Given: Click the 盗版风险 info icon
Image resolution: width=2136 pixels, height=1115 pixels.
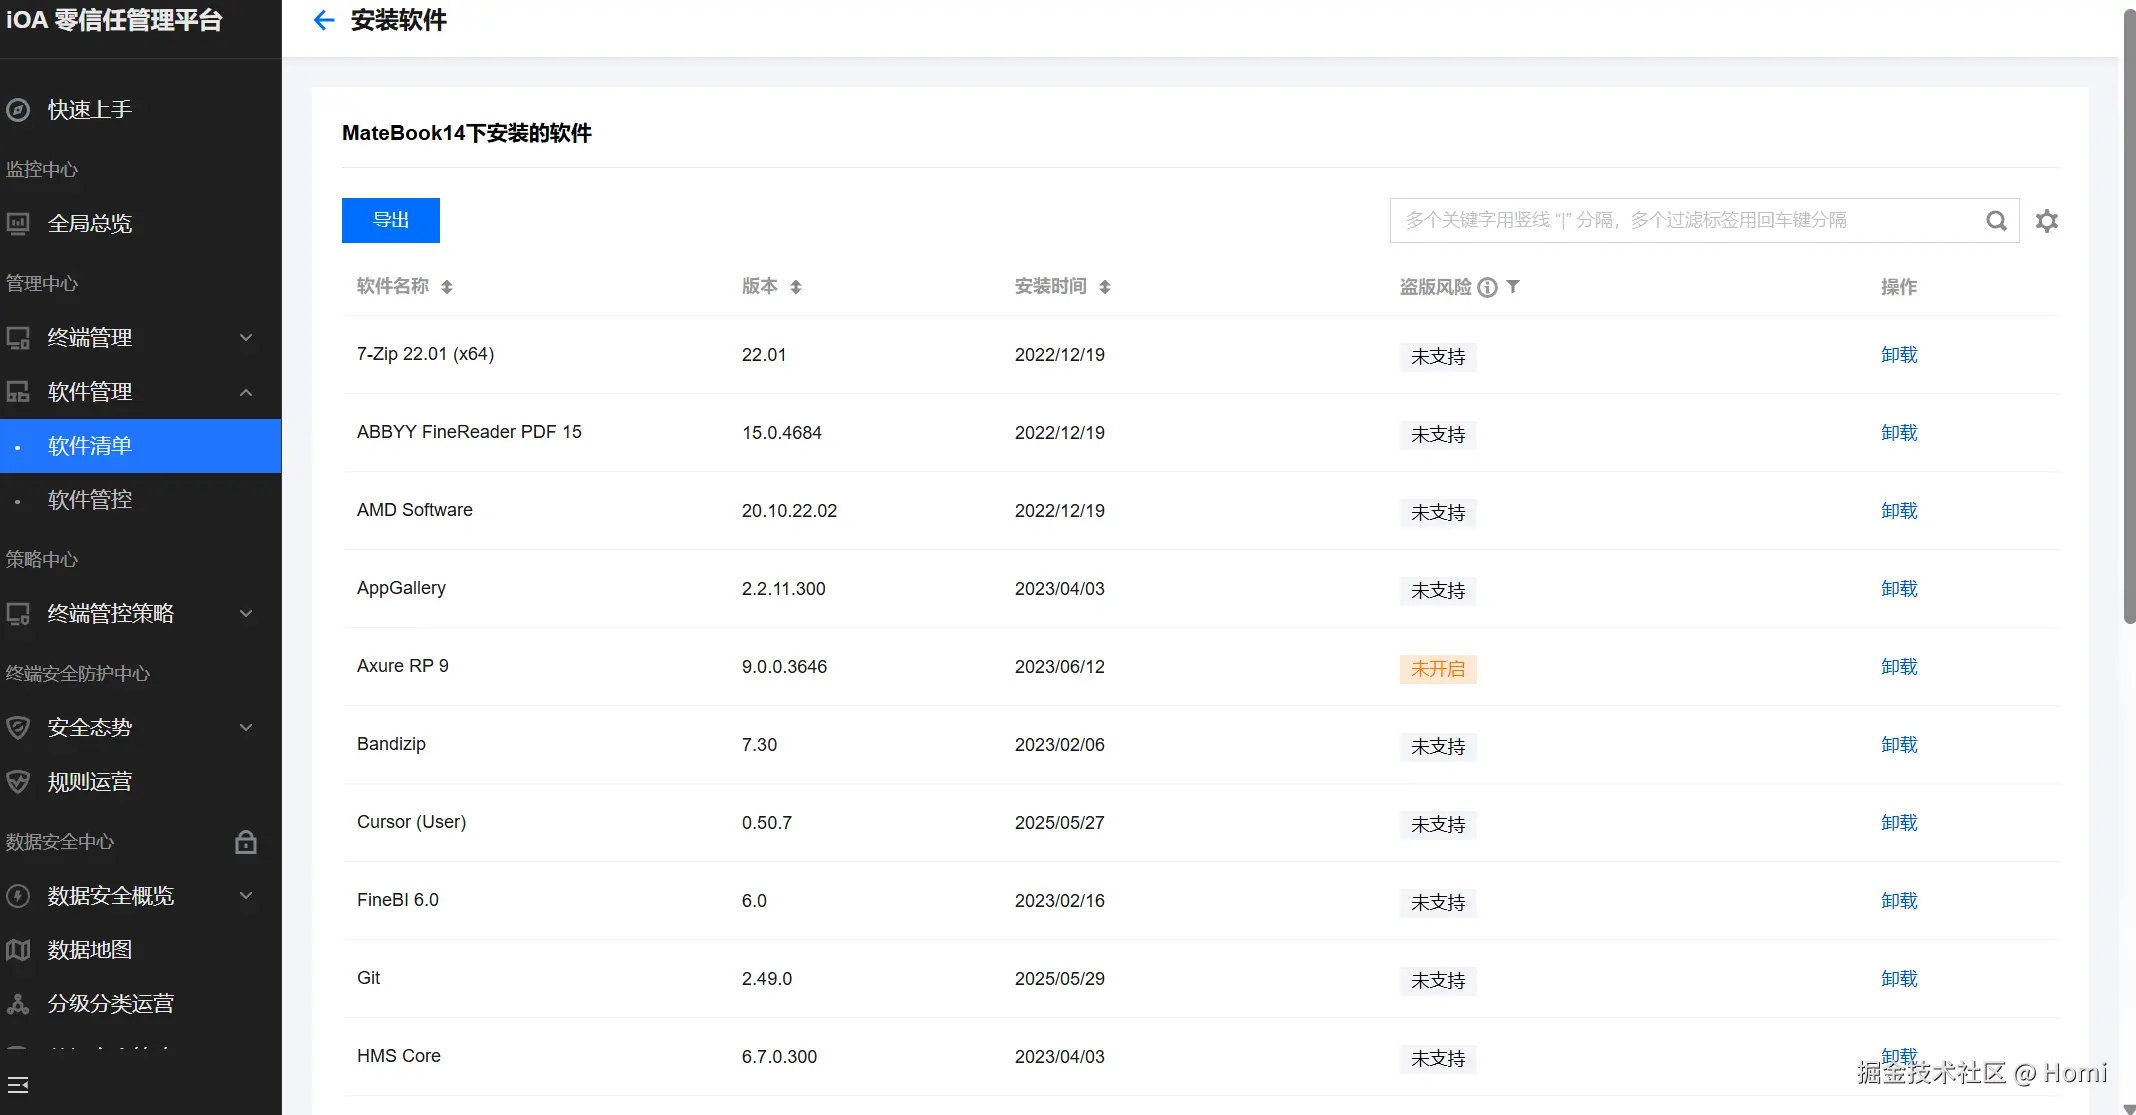Looking at the screenshot, I should 1488,288.
